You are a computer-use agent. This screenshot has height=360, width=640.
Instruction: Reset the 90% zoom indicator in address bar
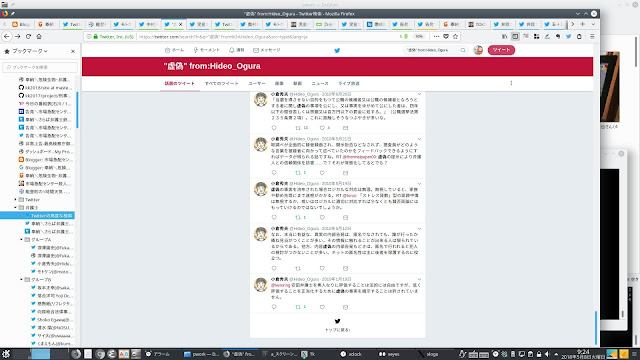tap(419, 36)
